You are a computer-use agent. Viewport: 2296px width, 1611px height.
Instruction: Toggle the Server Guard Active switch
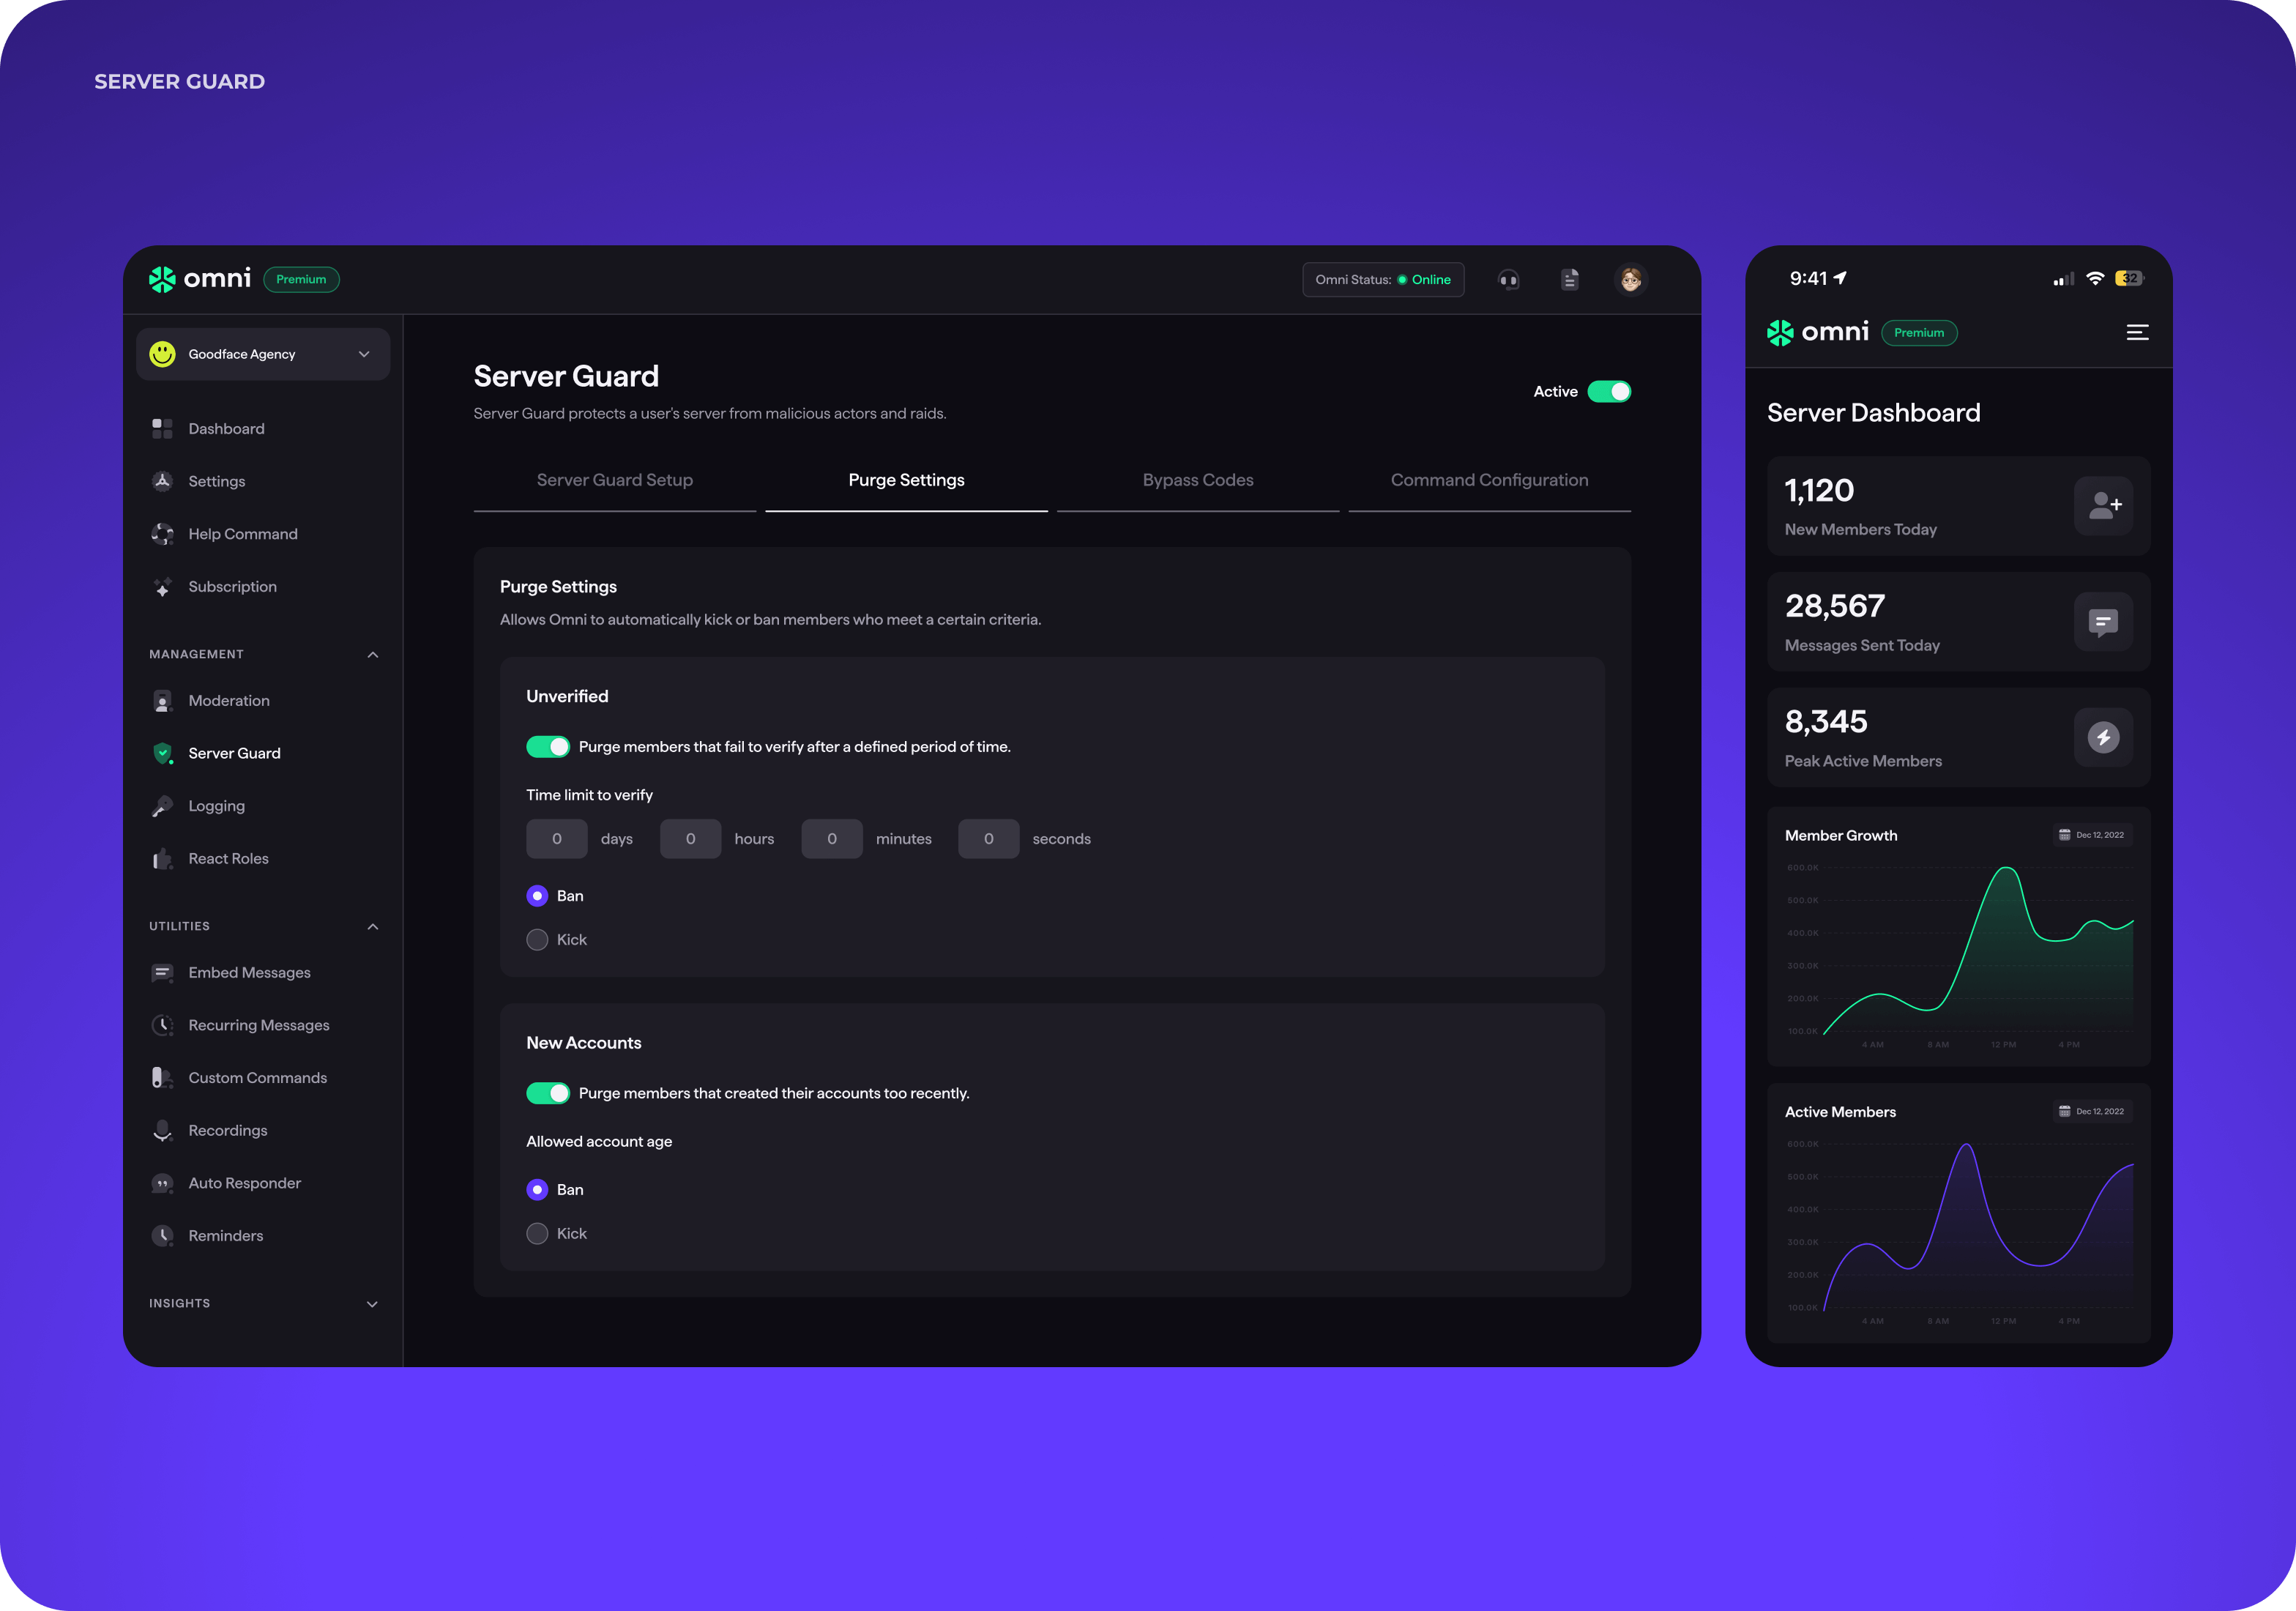(x=1609, y=391)
